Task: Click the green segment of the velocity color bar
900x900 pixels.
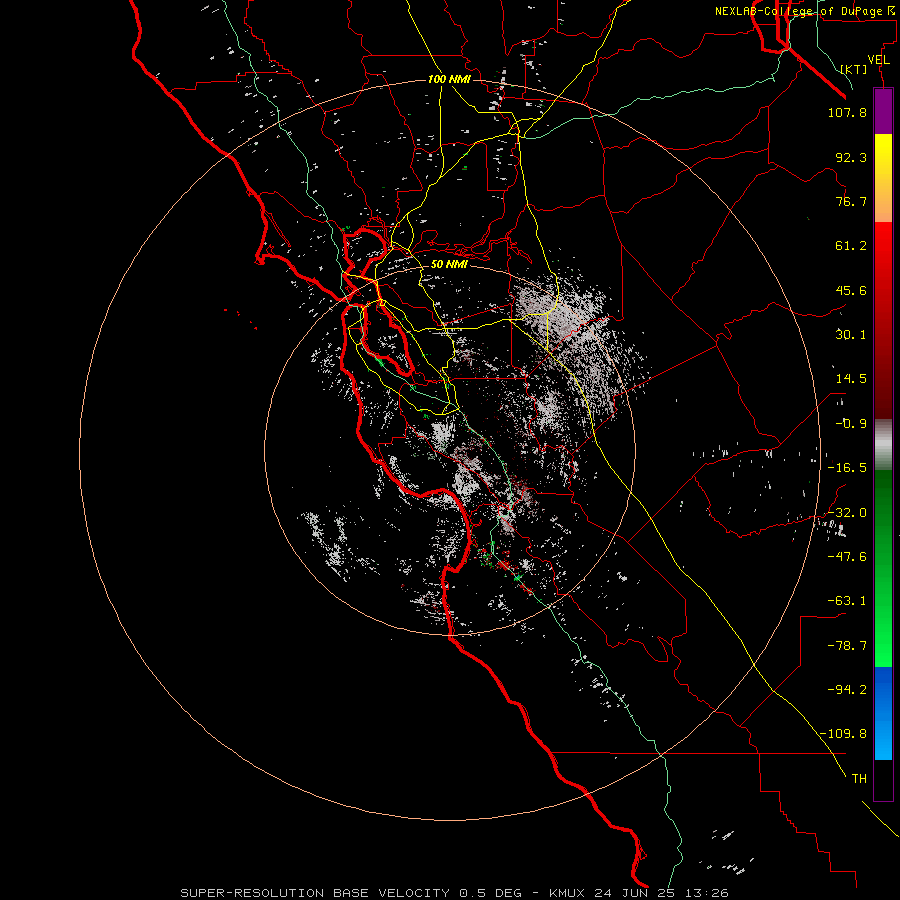Action: [883, 568]
